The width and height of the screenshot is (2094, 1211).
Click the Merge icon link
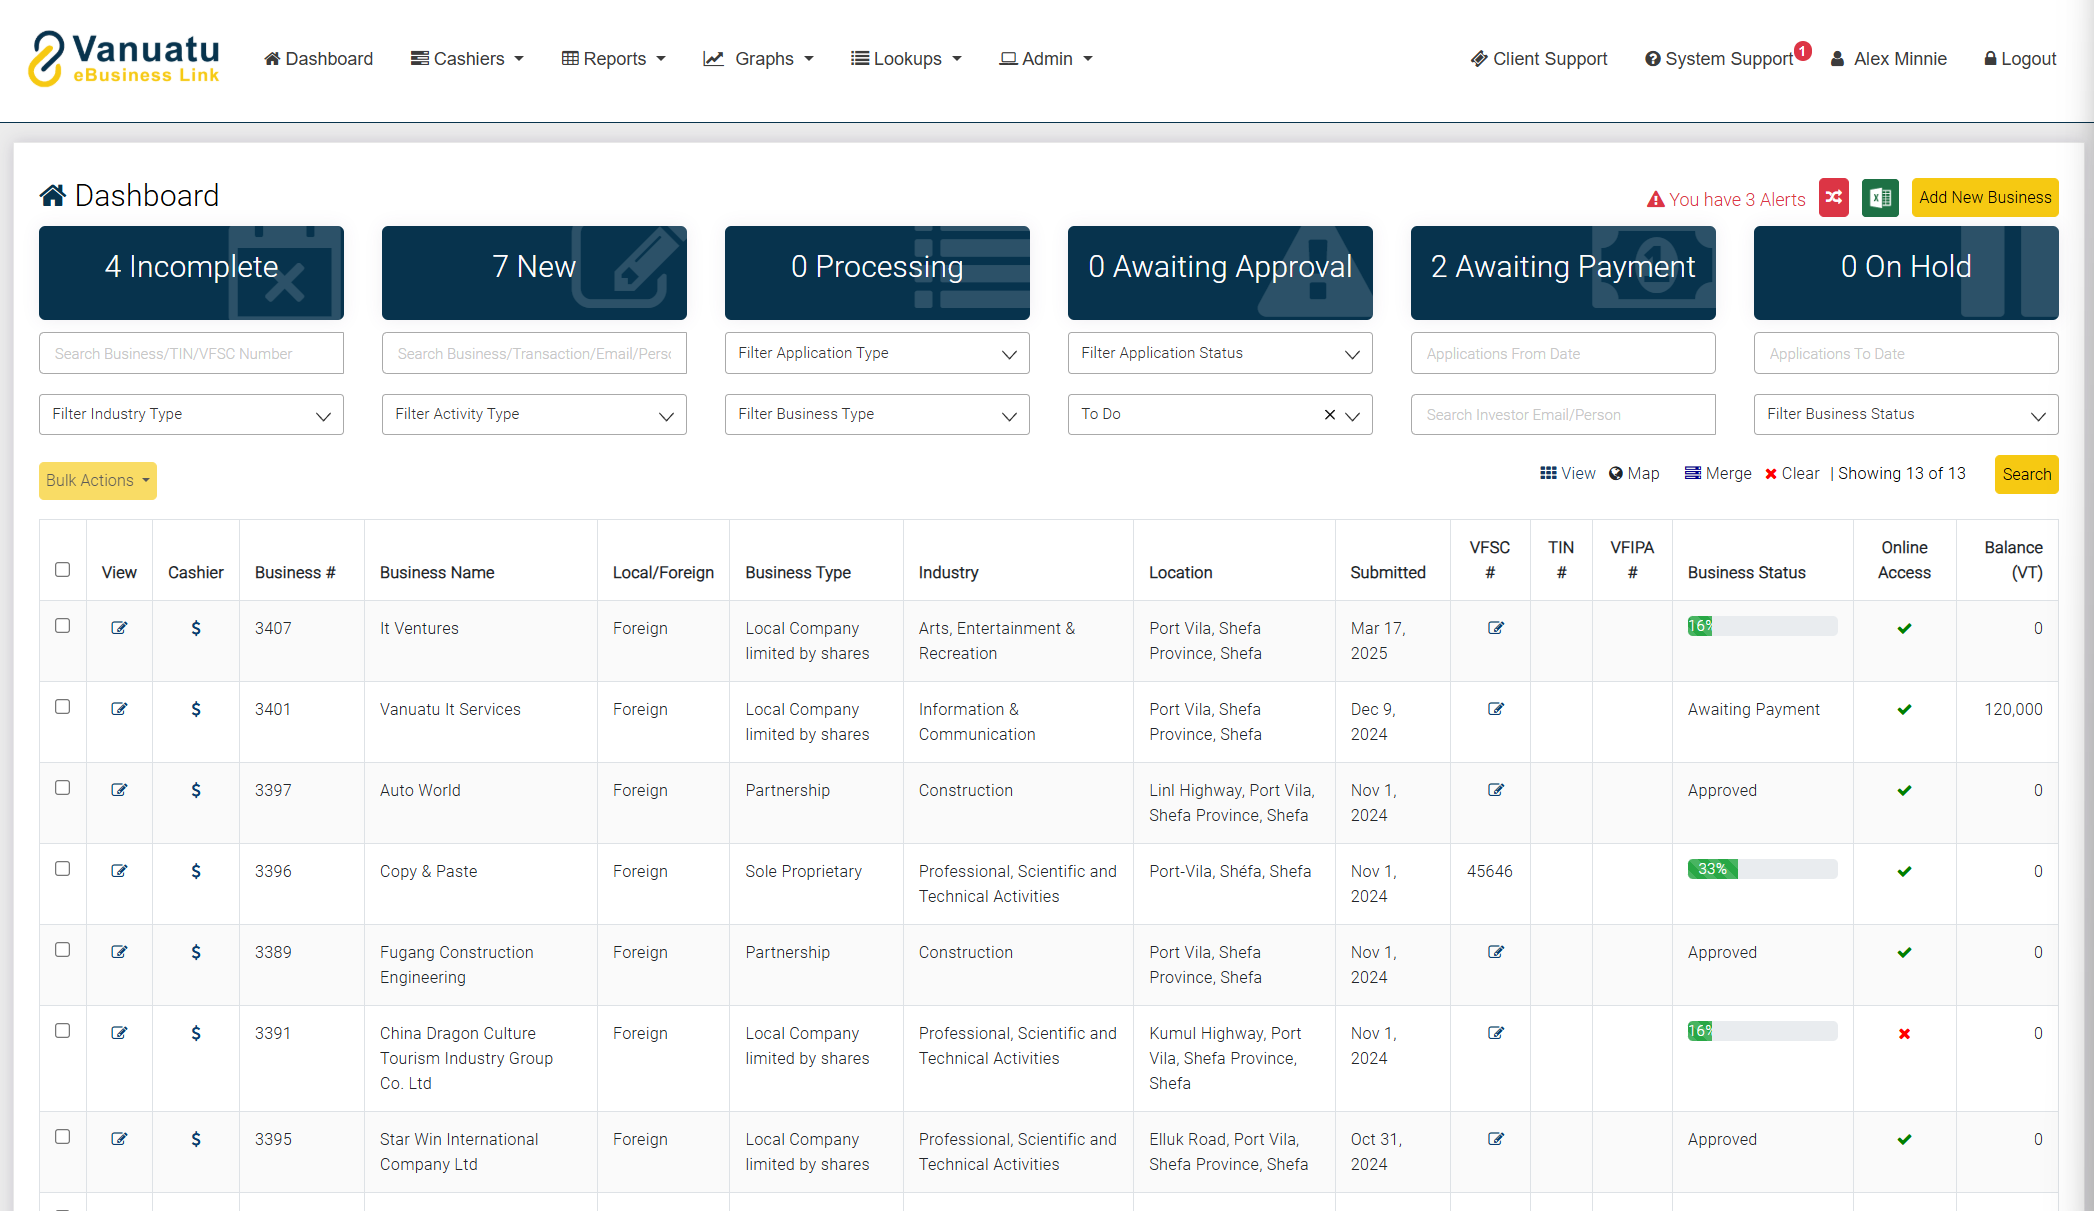pos(1718,473)
